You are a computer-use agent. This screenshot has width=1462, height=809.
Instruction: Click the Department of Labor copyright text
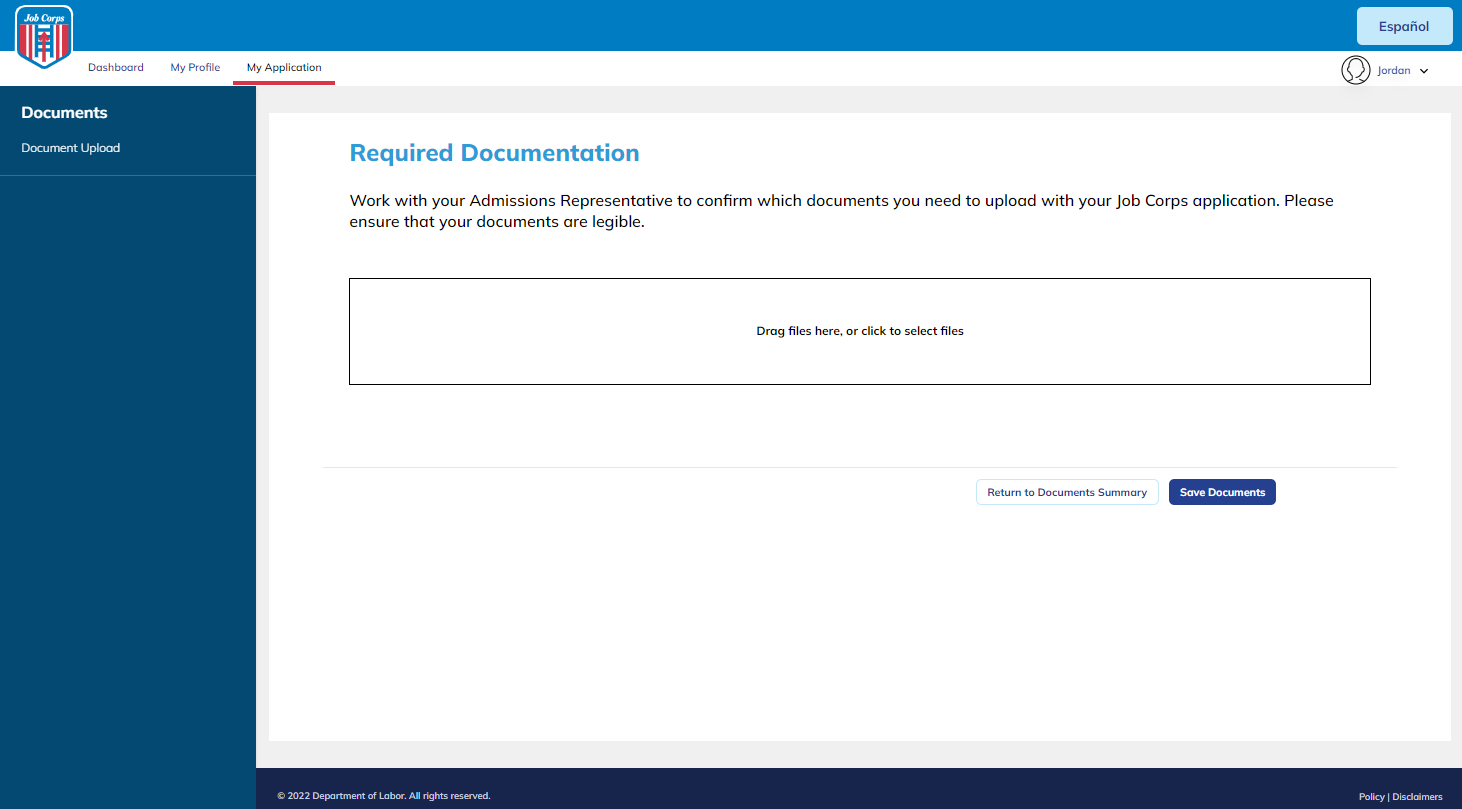coord(383,796)
